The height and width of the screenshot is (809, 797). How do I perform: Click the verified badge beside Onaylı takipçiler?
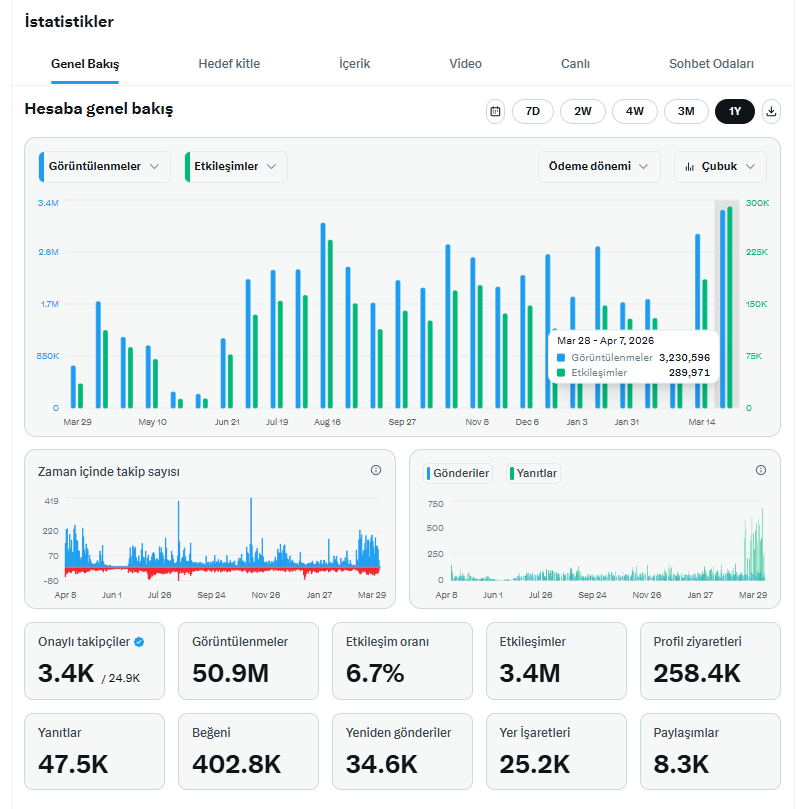coord(139,642)
